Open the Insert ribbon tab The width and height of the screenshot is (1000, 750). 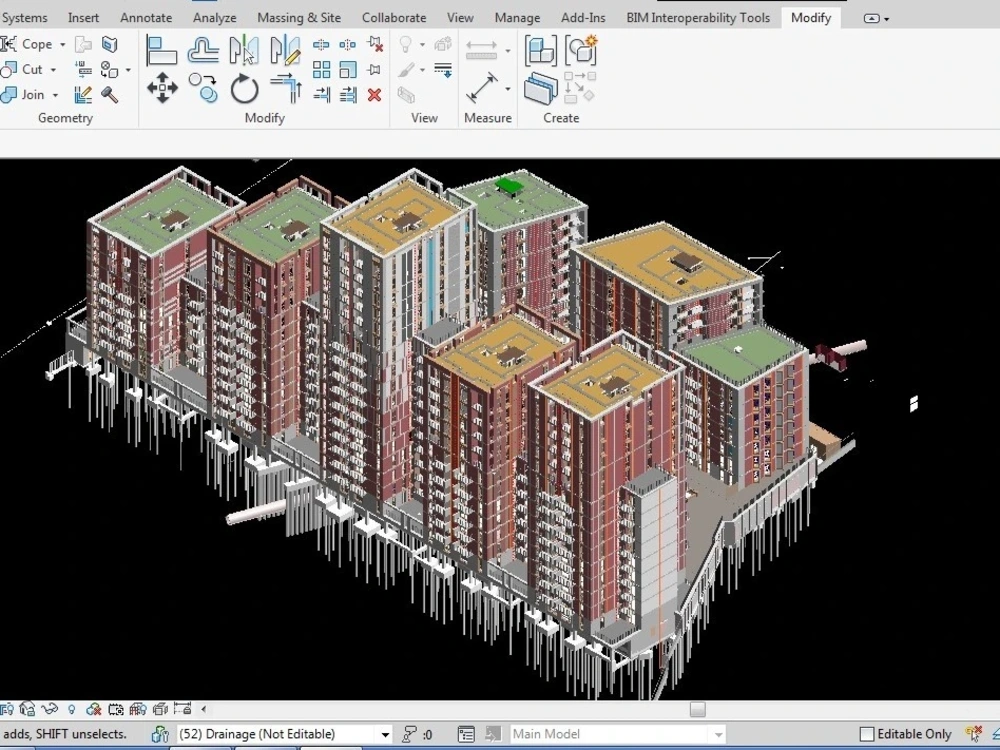coord(84,18)
